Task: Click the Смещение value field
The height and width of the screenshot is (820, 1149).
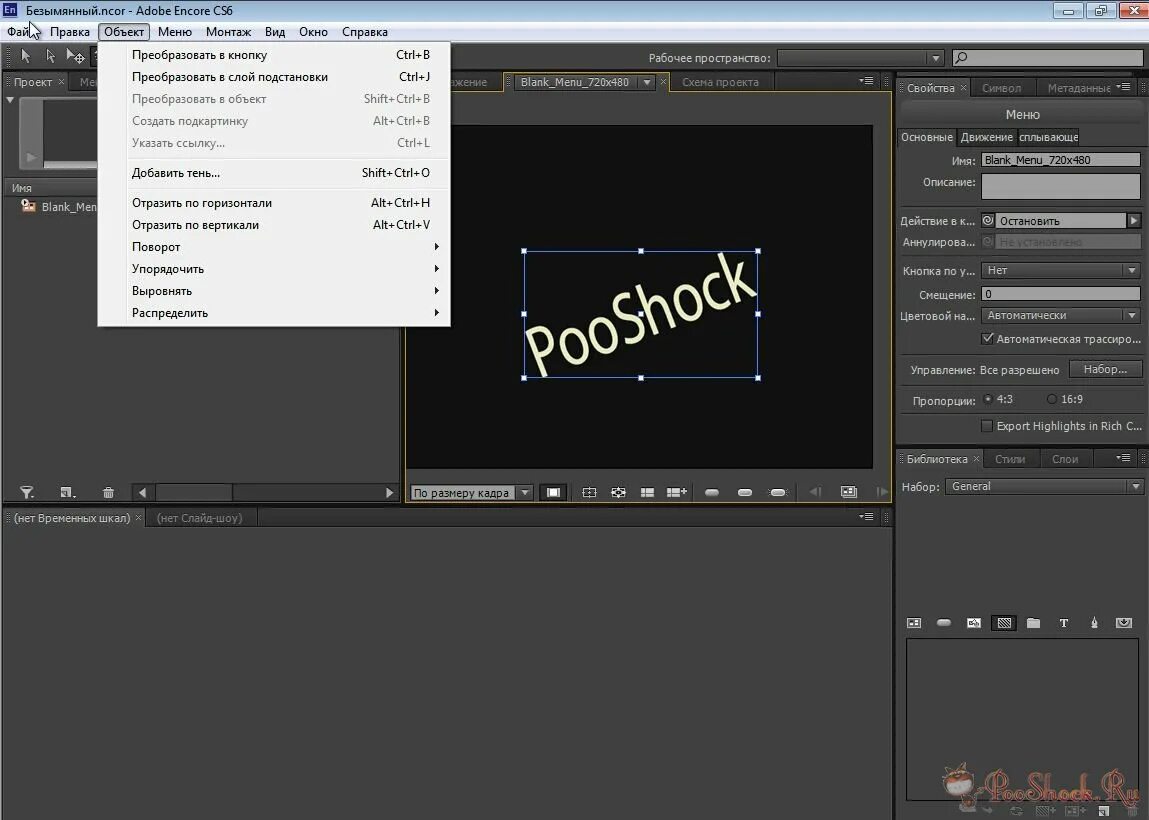Action: [1060, 294]
